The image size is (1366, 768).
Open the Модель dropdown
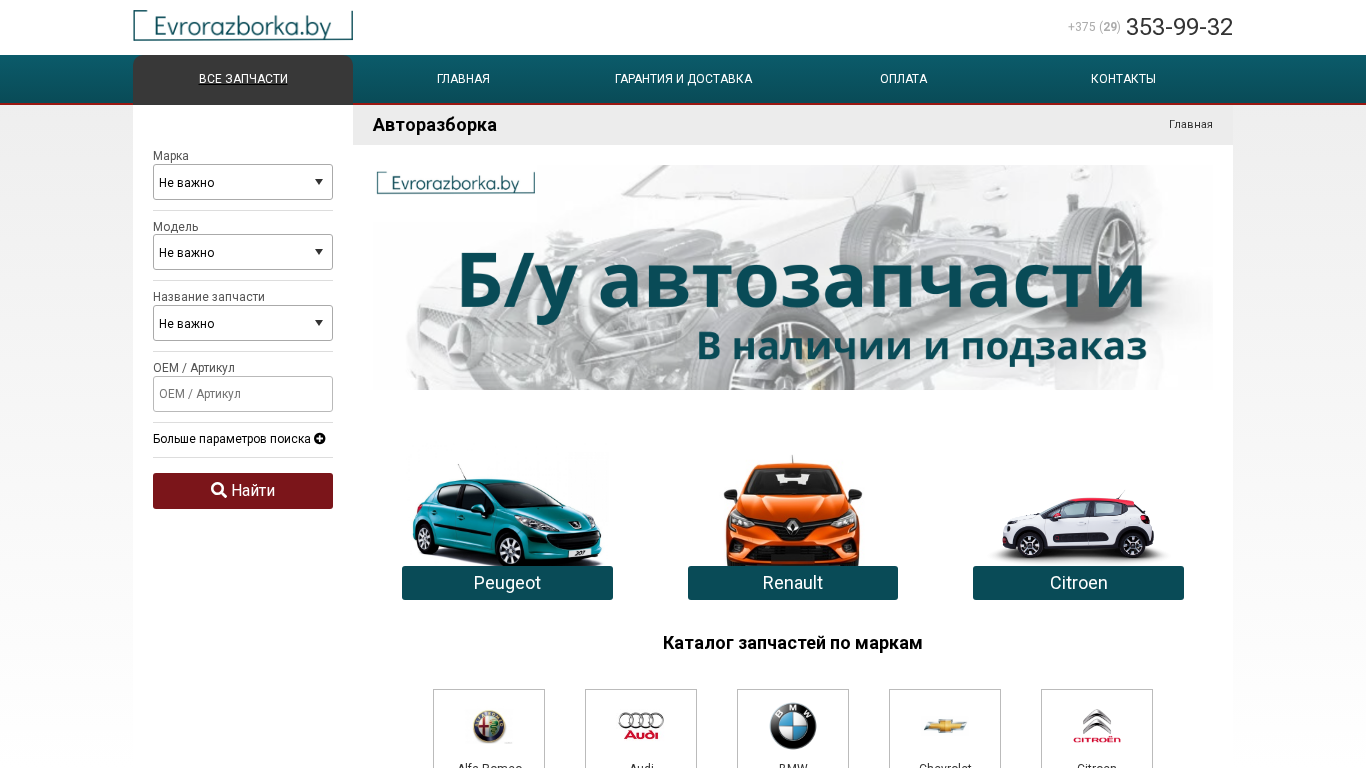[x=243, y=252]
